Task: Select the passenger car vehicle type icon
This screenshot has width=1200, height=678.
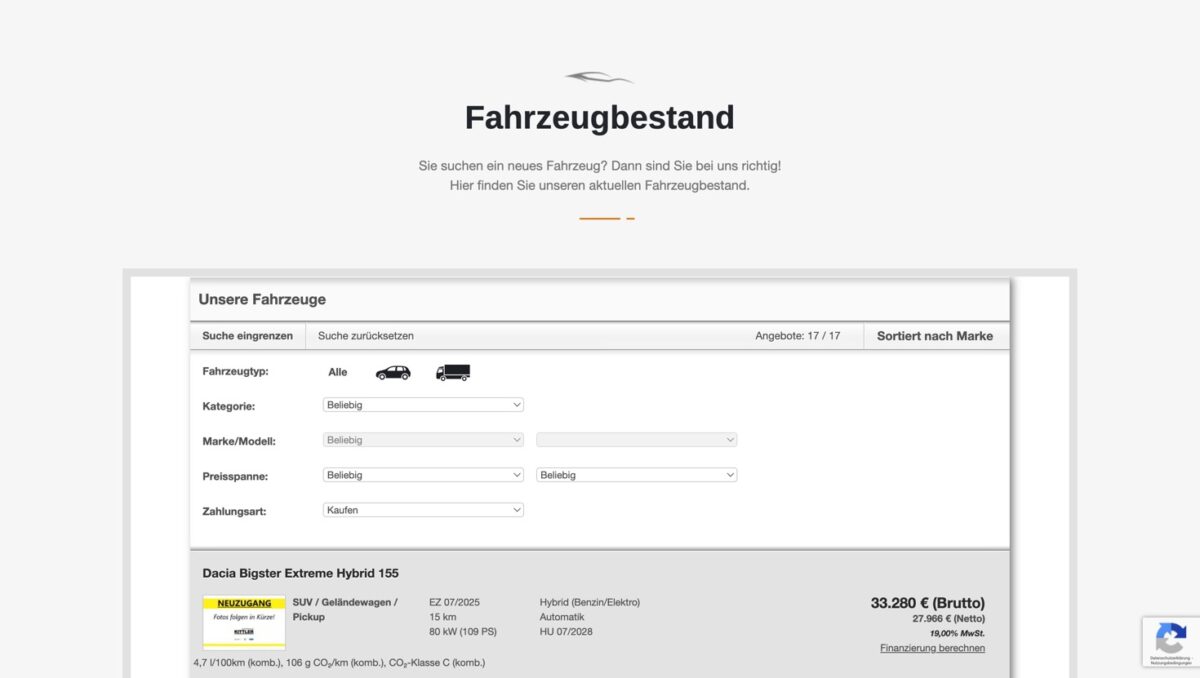Action: [x=393, y=372]
